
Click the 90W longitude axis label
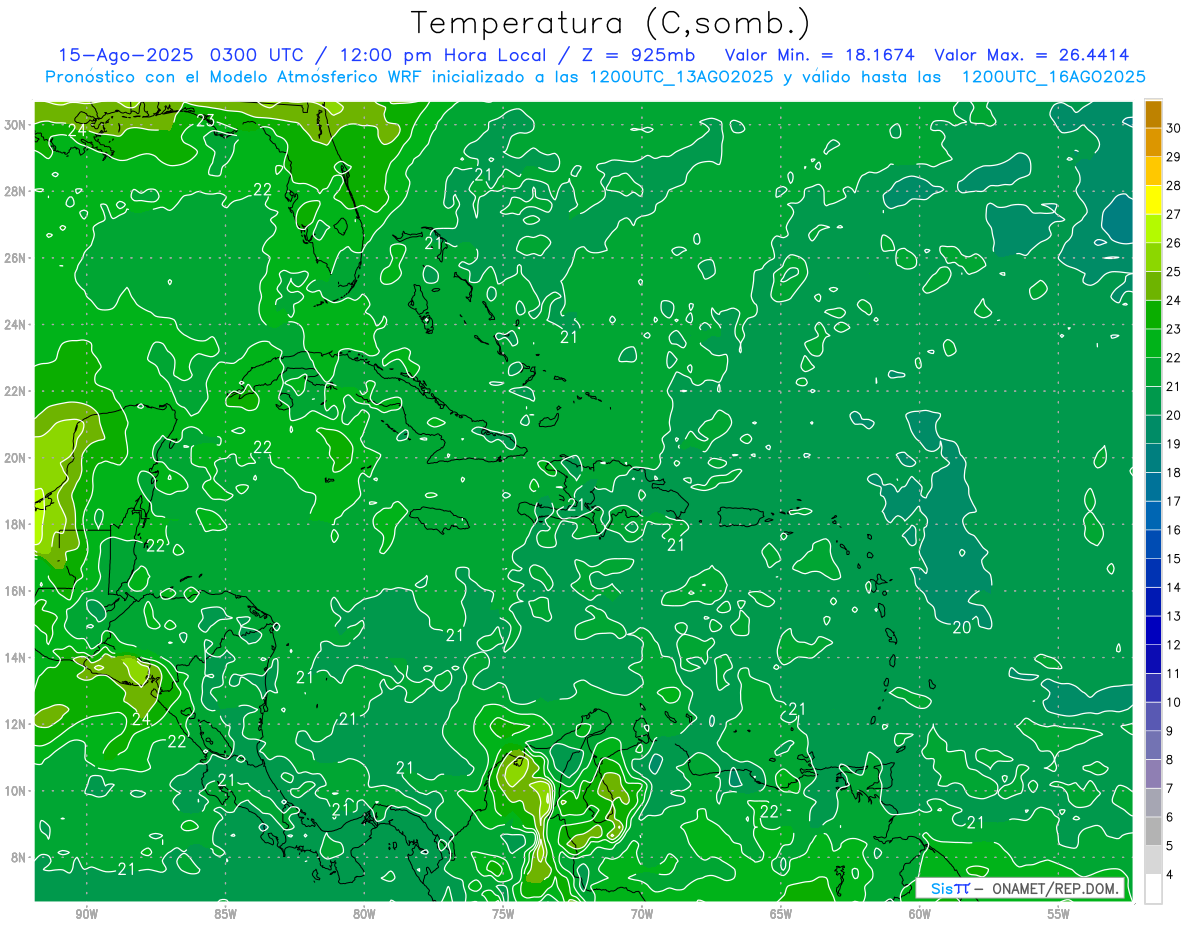(x=86, y=915)
